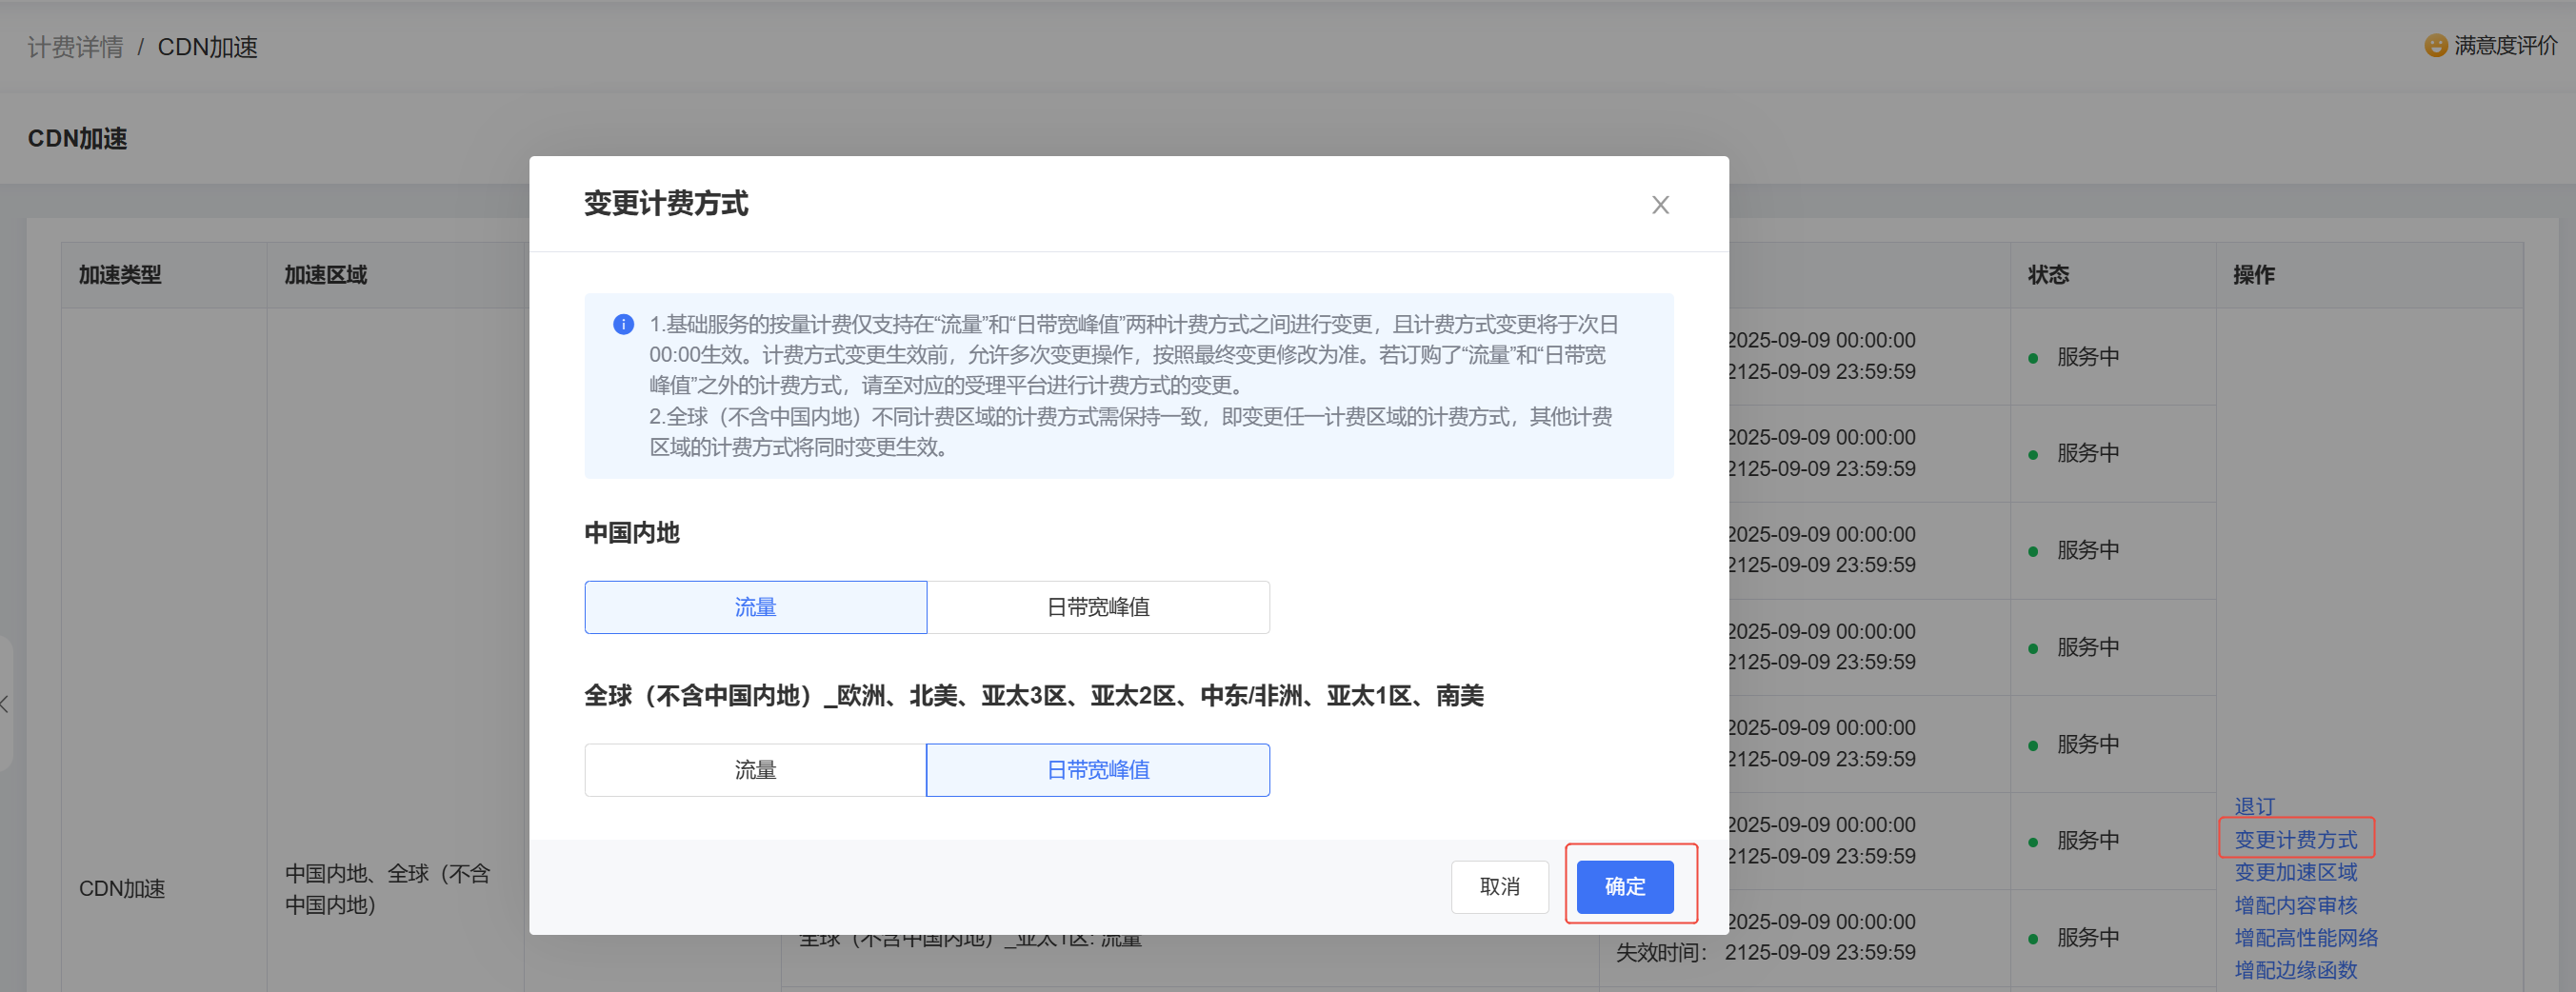Click the 取消 button
2576x992 pixels.
(1499, 887)
